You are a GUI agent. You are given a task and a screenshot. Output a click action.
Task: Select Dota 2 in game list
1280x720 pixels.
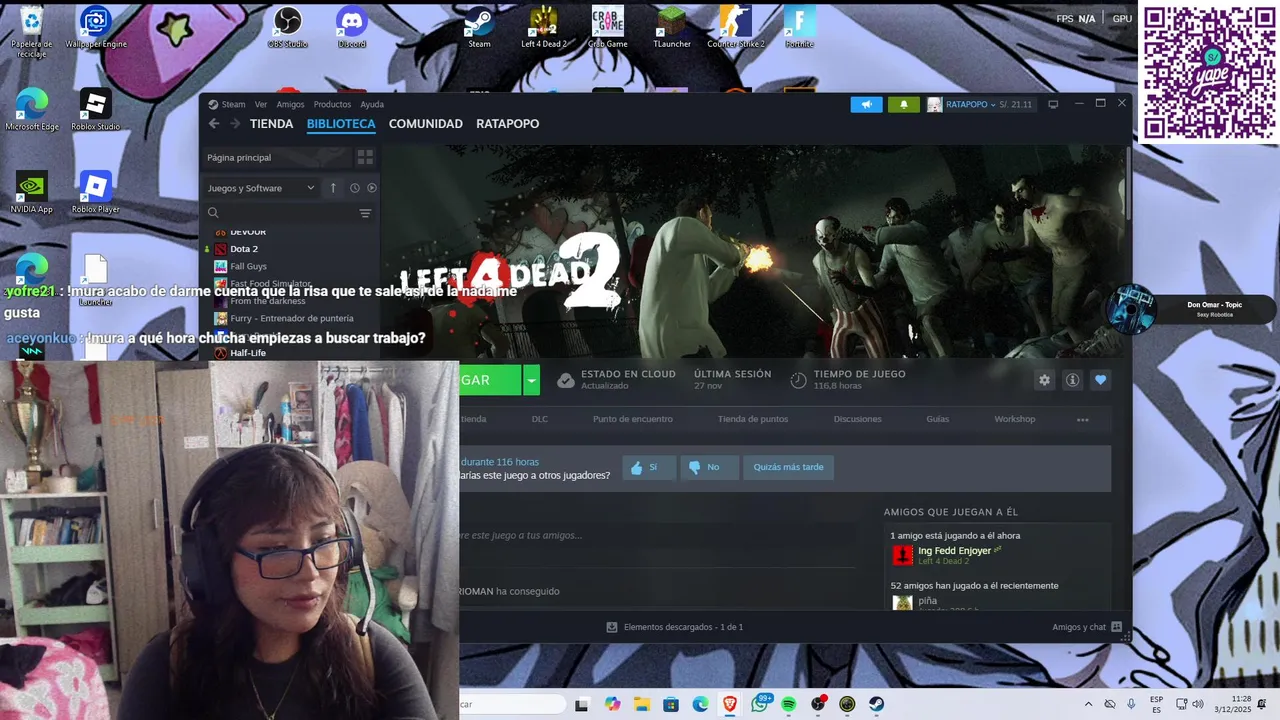click(244, 249)
